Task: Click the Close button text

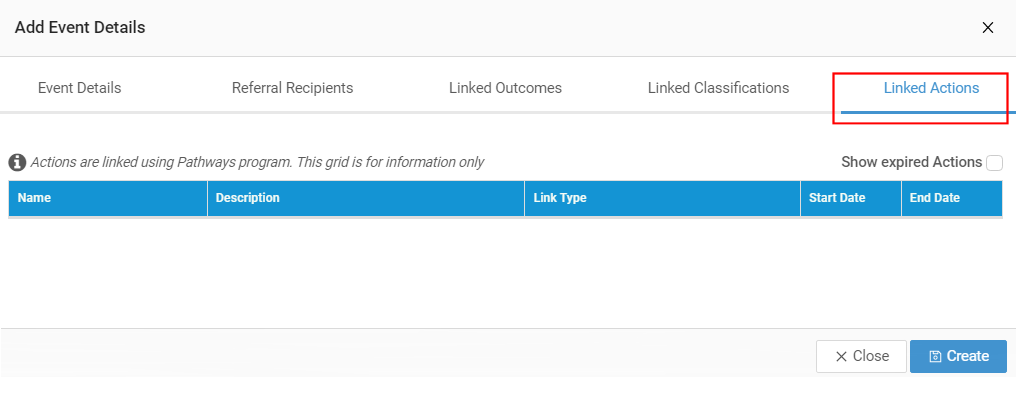Action: tap(871, 356)
